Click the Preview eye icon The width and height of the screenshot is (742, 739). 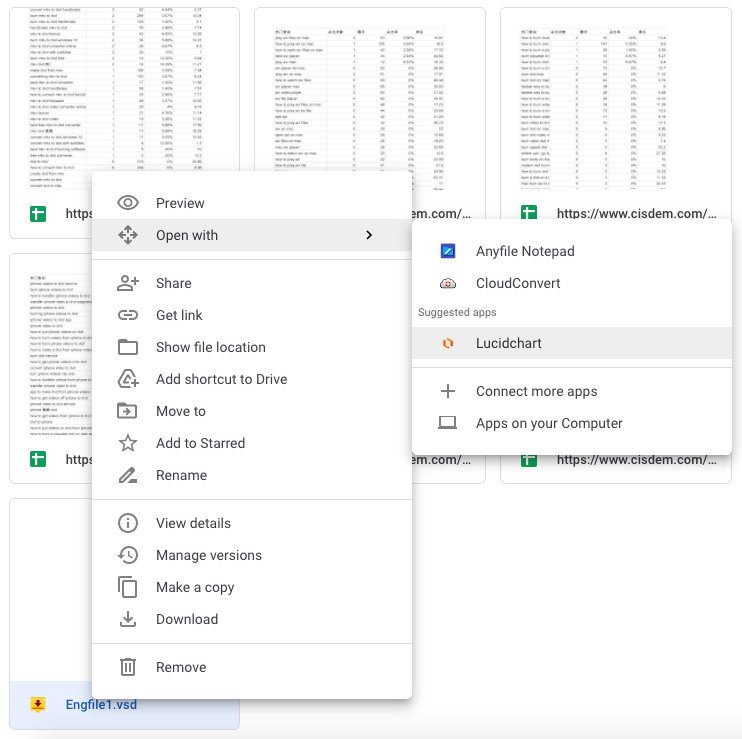tap(128, 203)
